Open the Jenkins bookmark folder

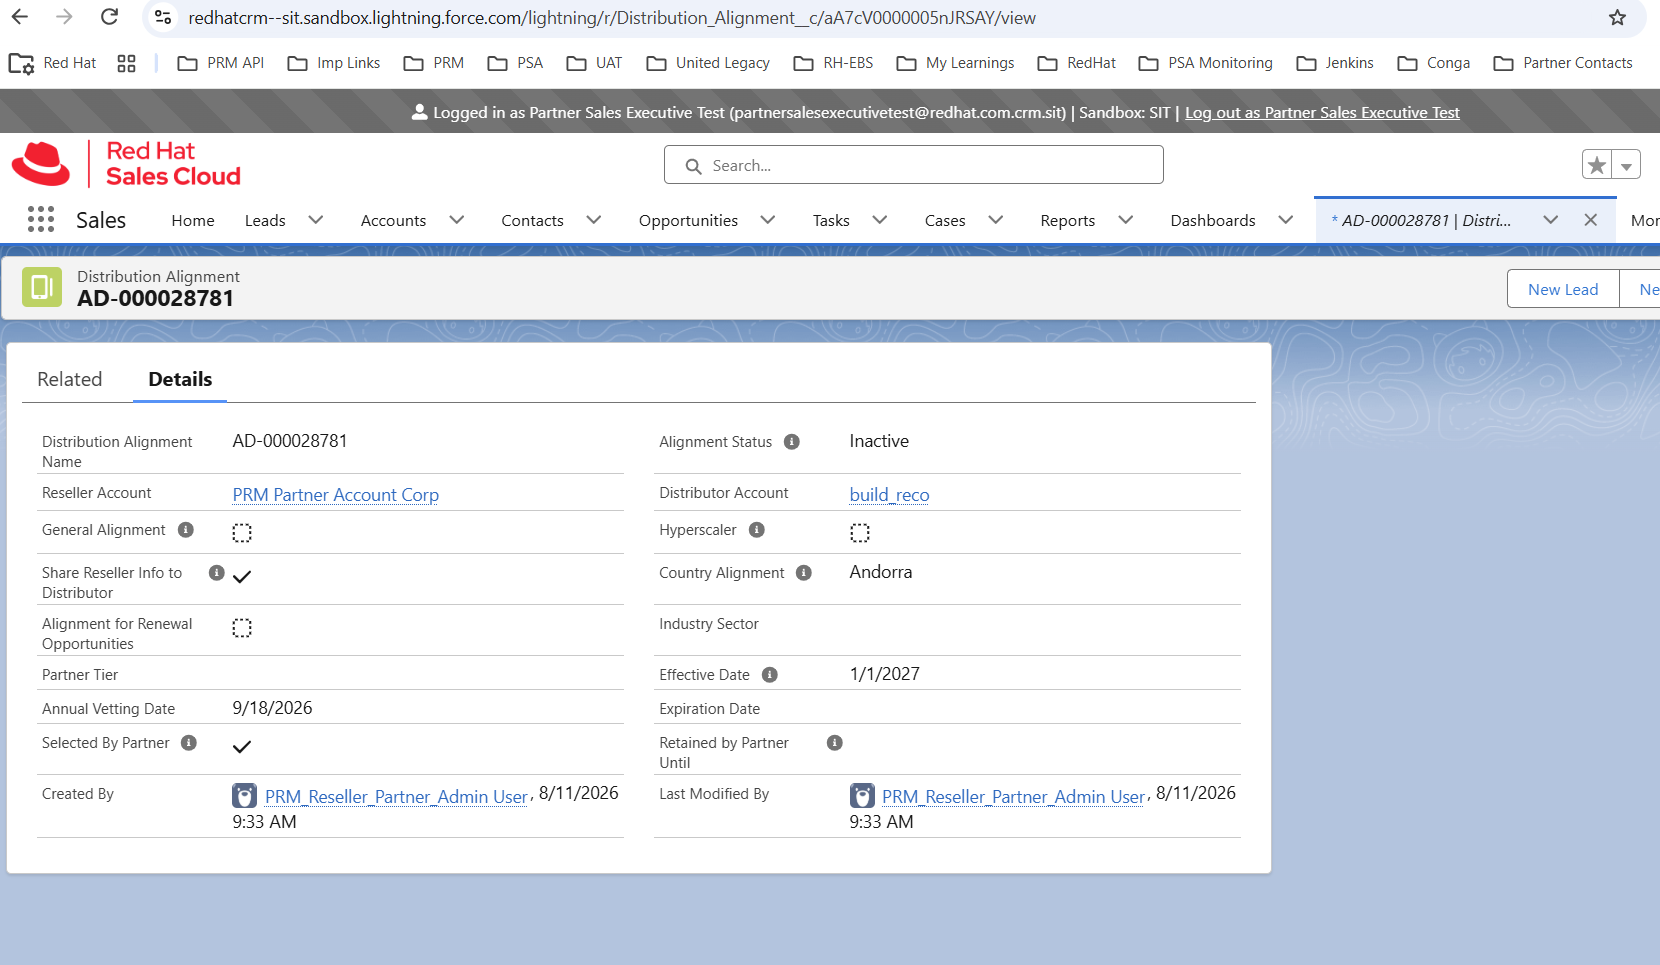tap(1335, 63)
